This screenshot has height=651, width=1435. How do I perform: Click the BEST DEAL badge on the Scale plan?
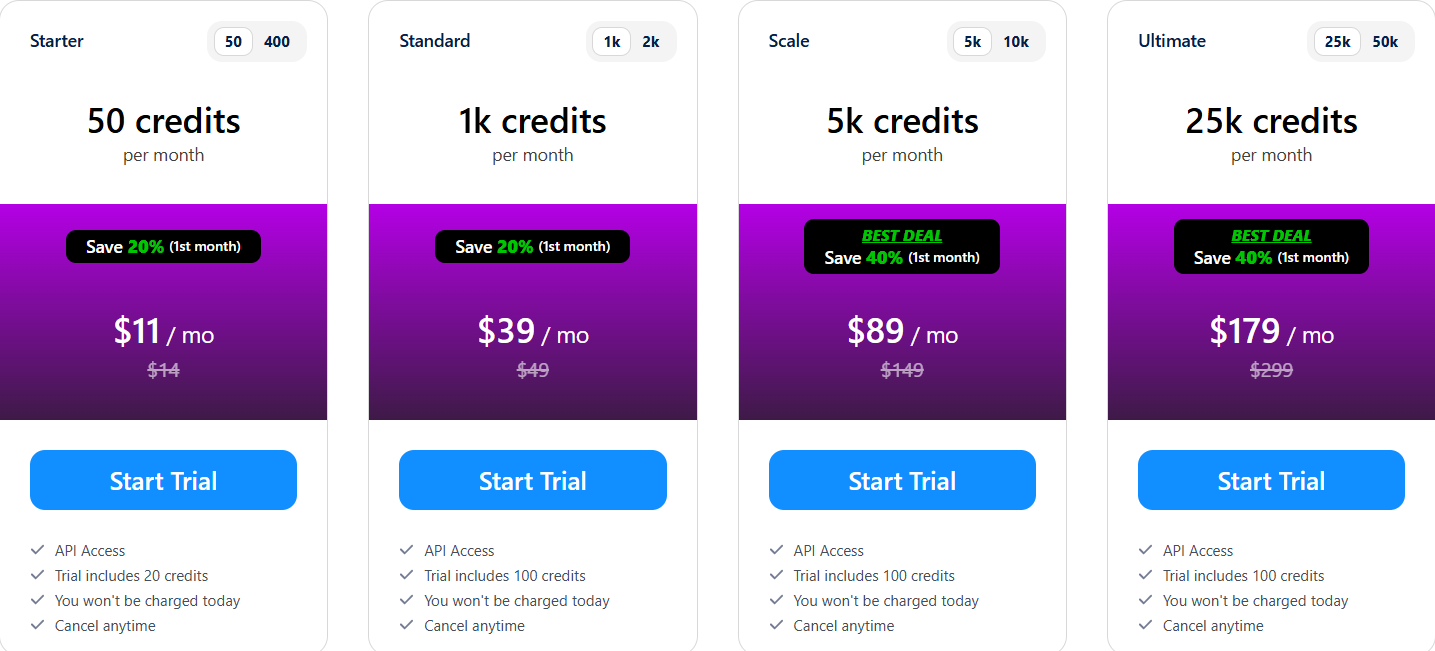click(901, 235)
